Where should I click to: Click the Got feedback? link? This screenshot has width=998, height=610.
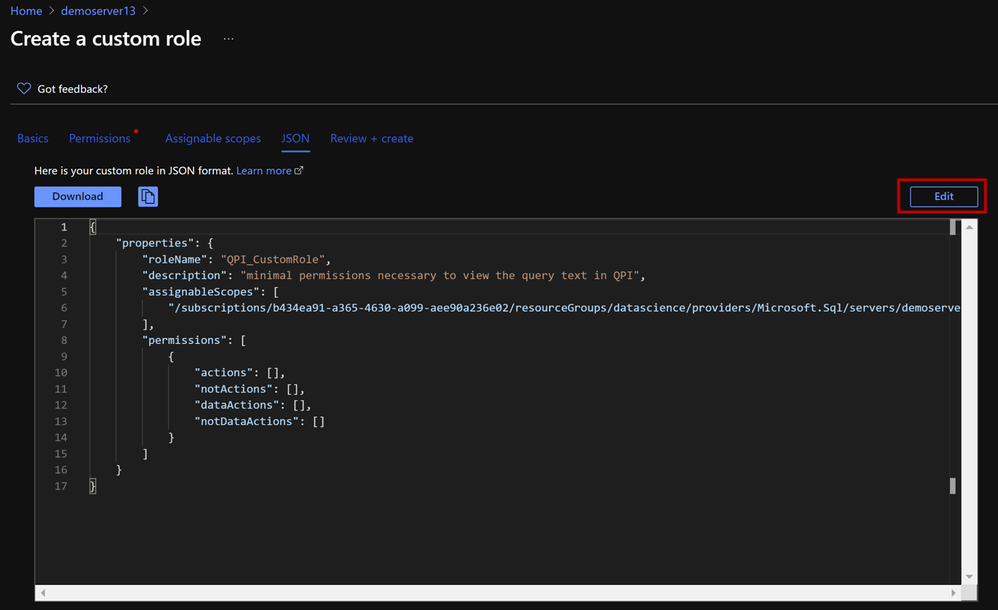tap(73, 89)
